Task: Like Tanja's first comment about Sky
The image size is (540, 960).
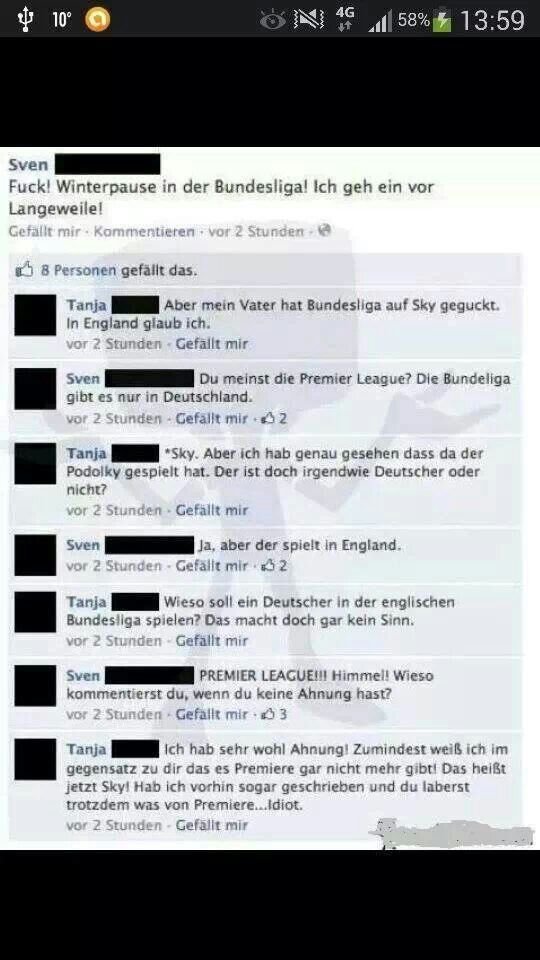Action: tap(212, 344)
